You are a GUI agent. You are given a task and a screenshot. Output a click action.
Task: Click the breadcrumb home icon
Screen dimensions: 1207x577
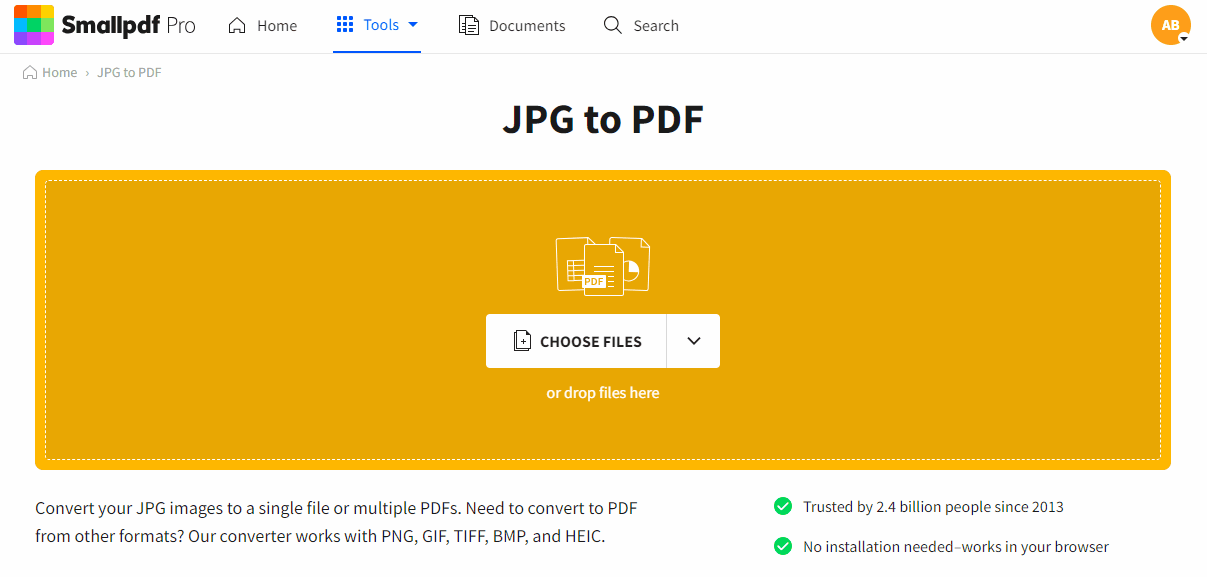tap(30, 72)
